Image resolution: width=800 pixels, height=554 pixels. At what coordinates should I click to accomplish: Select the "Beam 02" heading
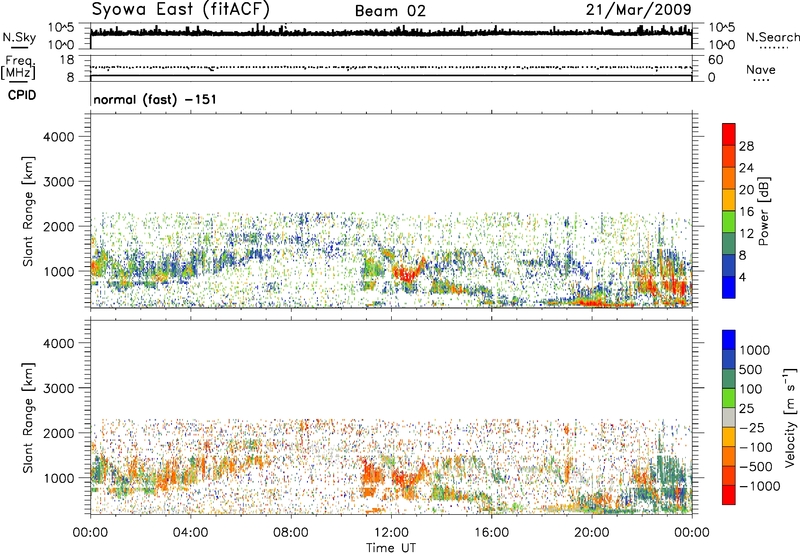tap(390, 11)
